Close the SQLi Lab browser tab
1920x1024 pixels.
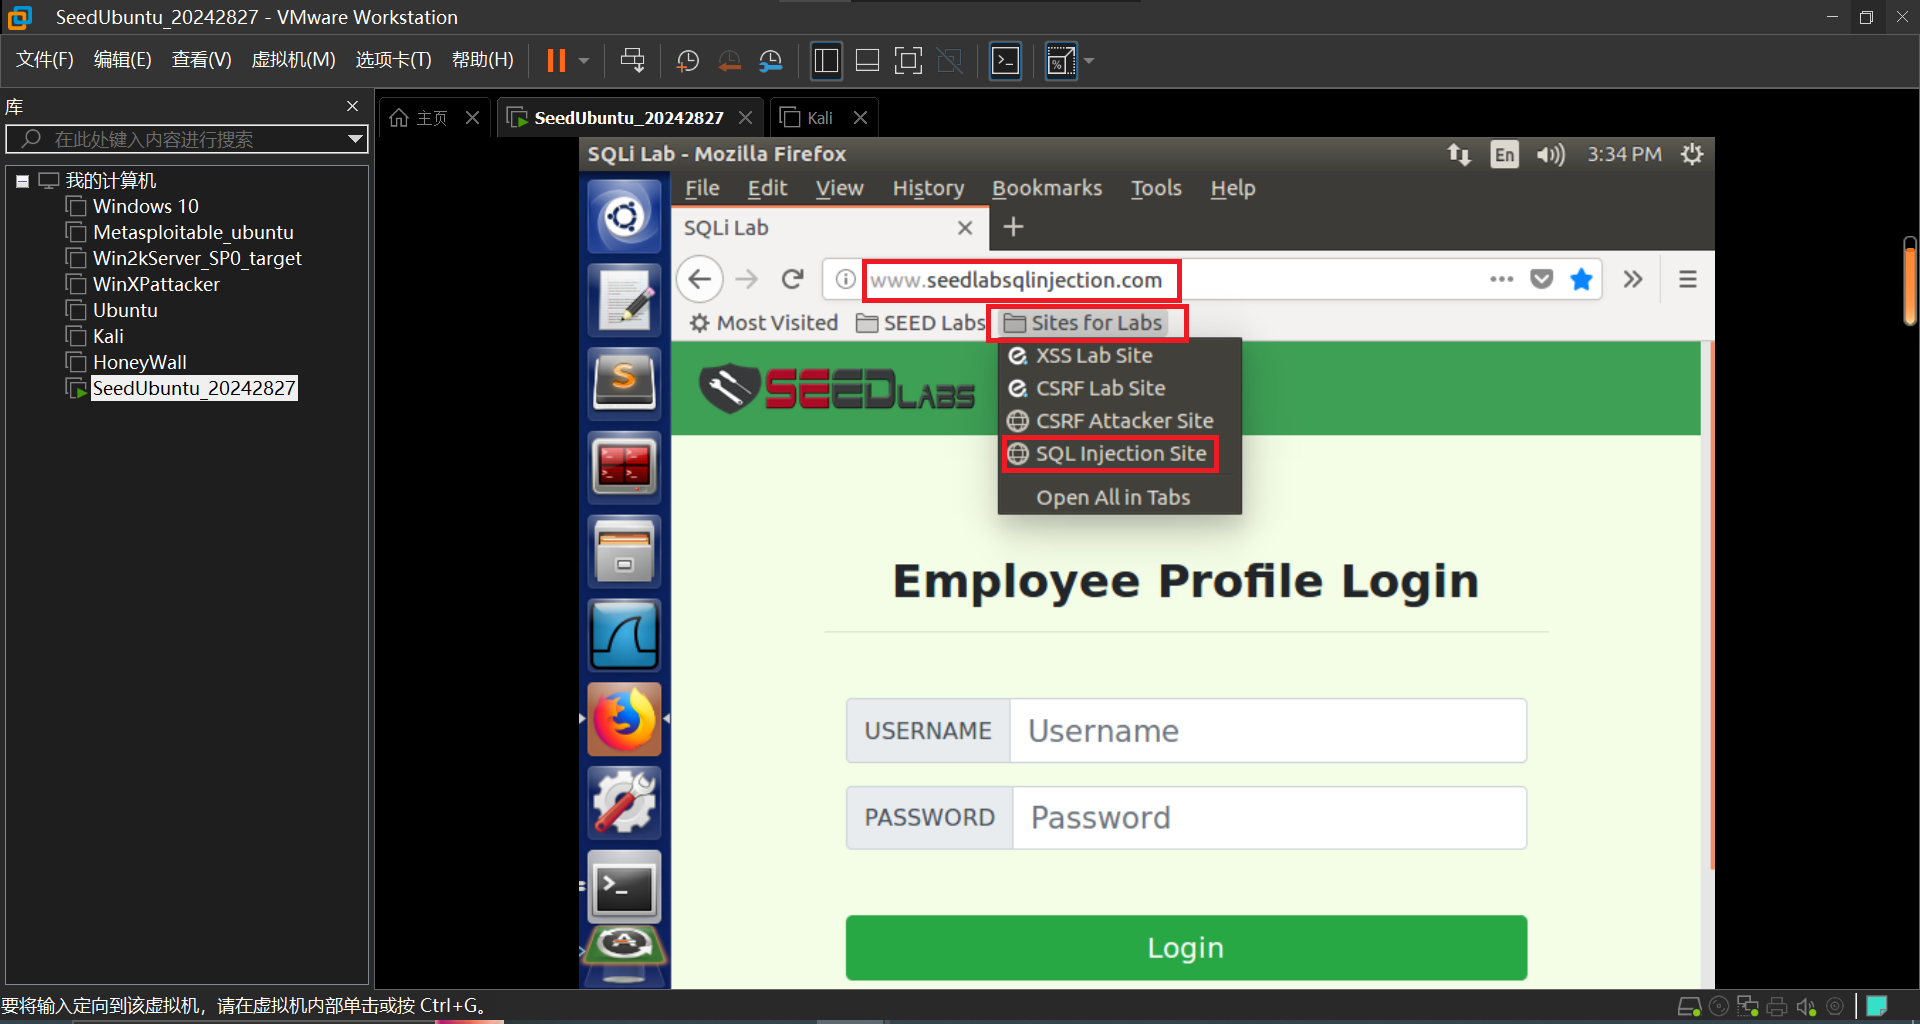pos(965,228)
